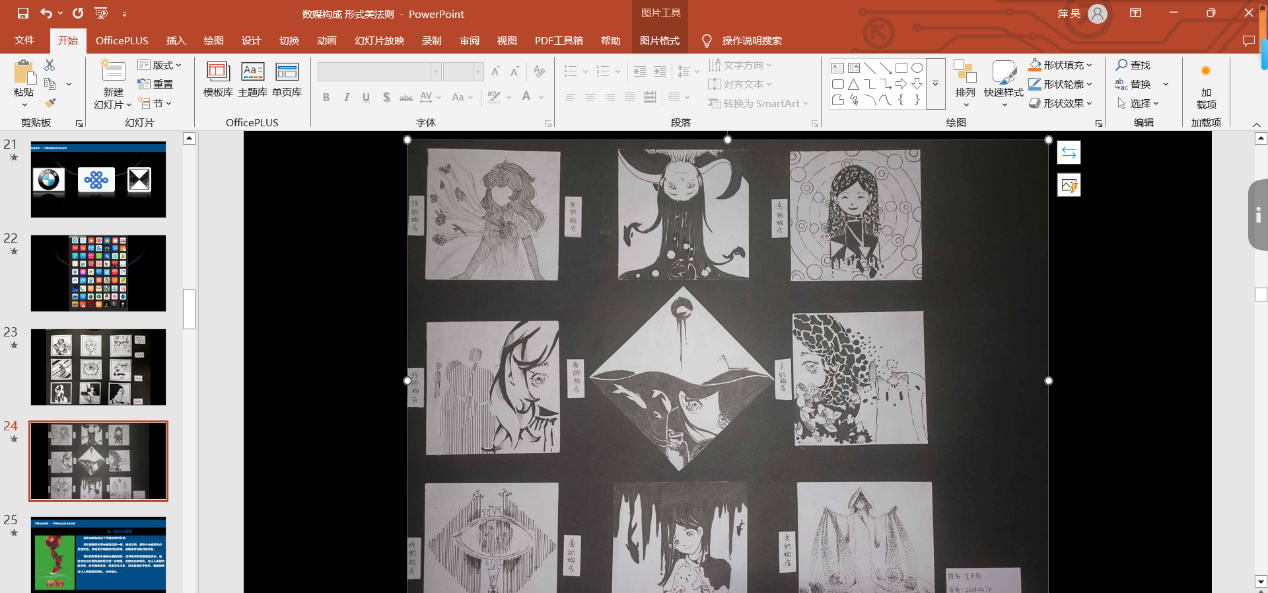Click the 加载项 add-ins icon
The width and height of the screenshot is (1268, 593).
[1206, 71]
